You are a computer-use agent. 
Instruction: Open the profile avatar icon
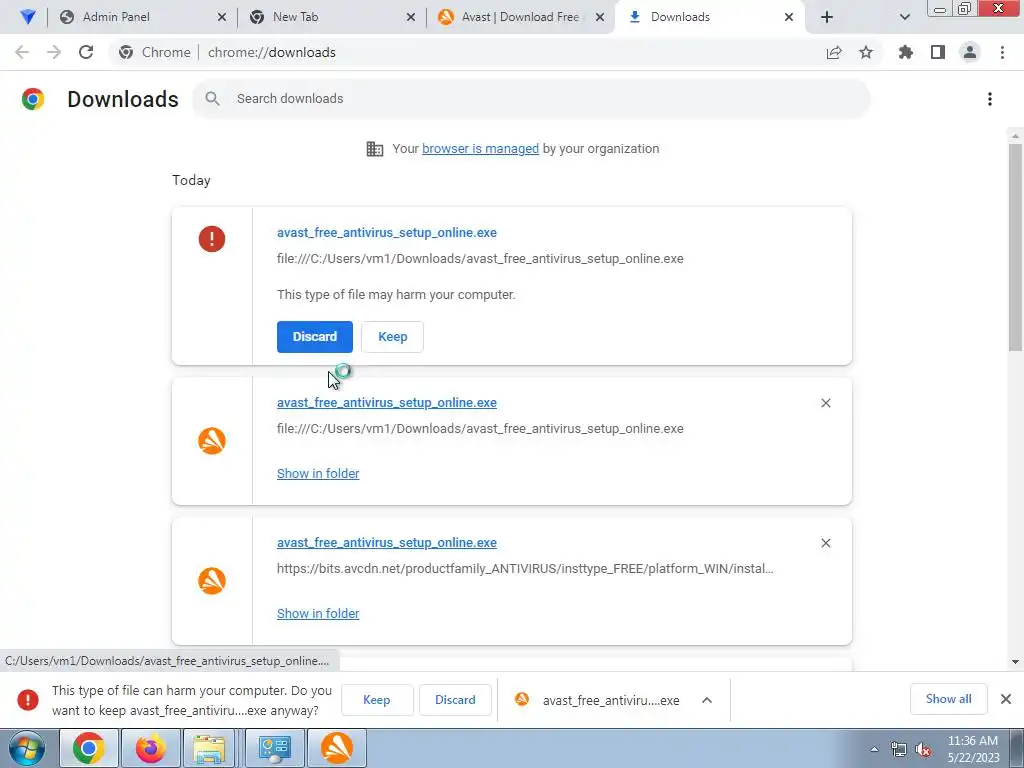(970, 52)
